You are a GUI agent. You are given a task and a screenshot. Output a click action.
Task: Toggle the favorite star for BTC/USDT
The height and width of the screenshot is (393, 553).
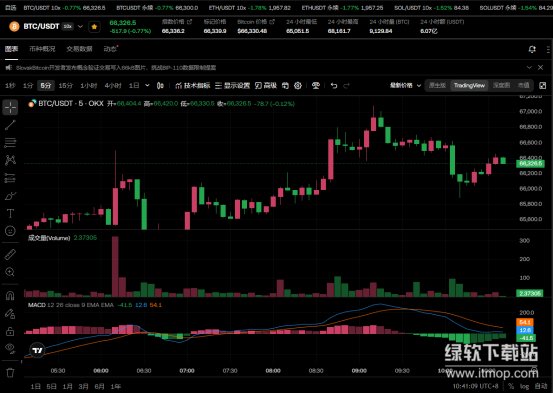pyautogui.click(x=94, y=26)
